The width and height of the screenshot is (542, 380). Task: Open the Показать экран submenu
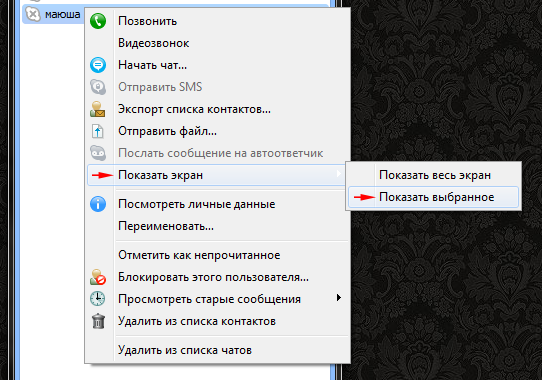click(x=217, y=175)
